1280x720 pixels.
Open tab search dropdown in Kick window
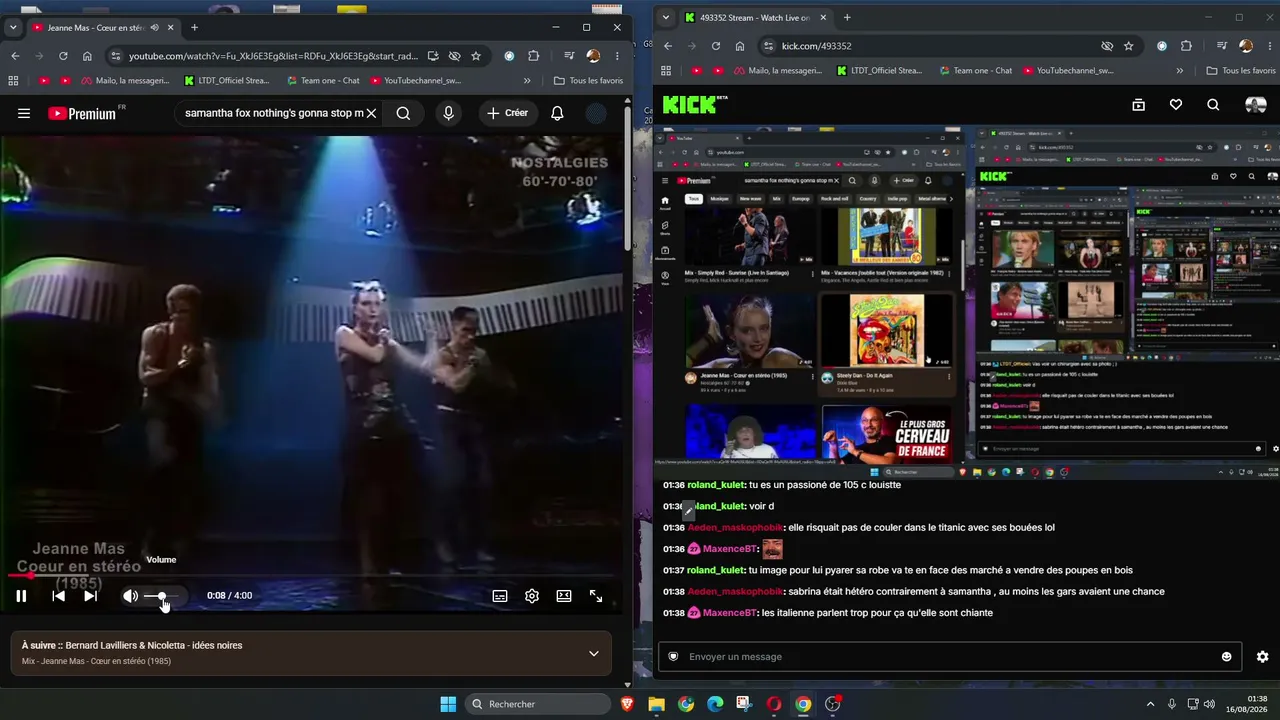pos(666,17)
